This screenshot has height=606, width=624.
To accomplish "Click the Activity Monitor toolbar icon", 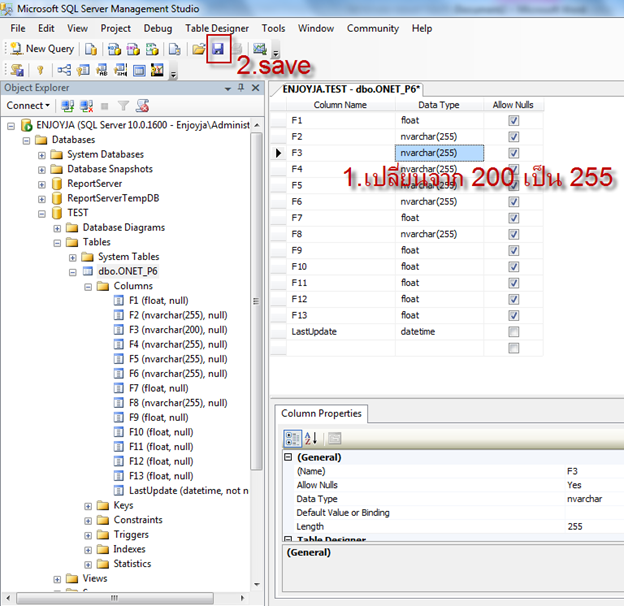I will coord(260,49).
